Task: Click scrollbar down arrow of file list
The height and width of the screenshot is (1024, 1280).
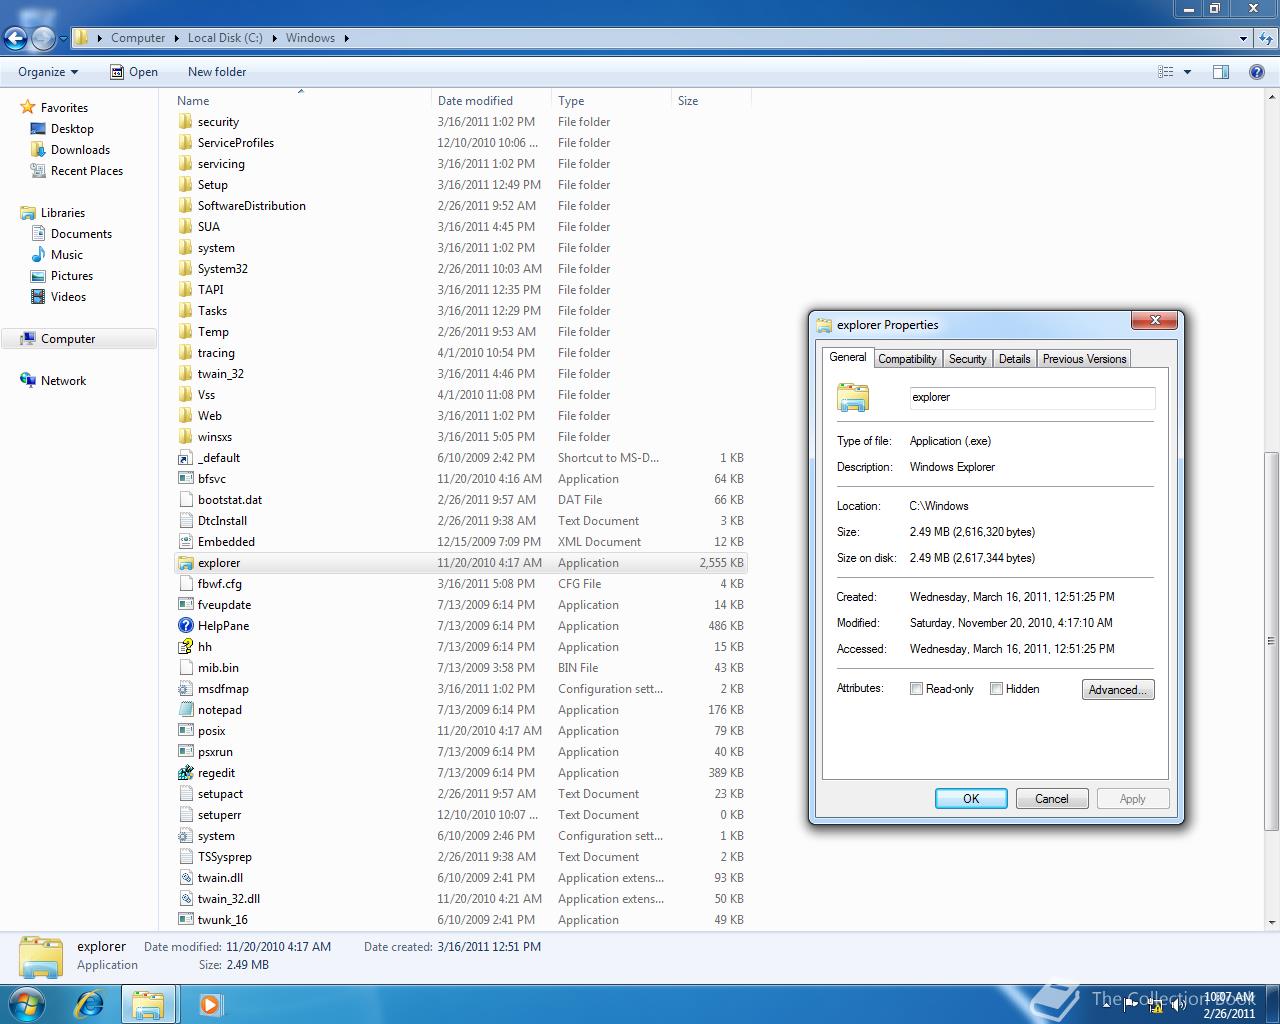Action: coord(1272,922)
